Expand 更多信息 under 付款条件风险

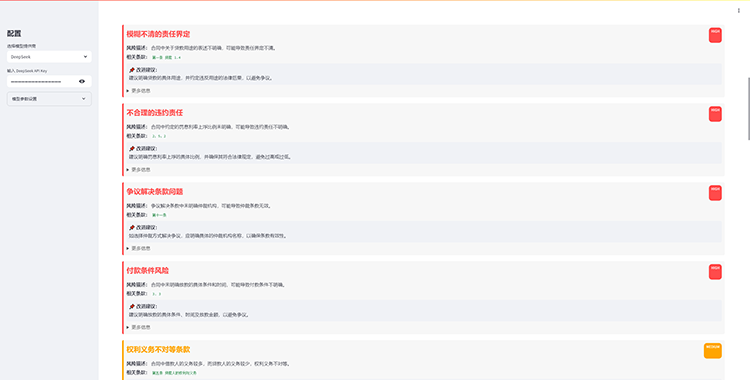point(139,327)
